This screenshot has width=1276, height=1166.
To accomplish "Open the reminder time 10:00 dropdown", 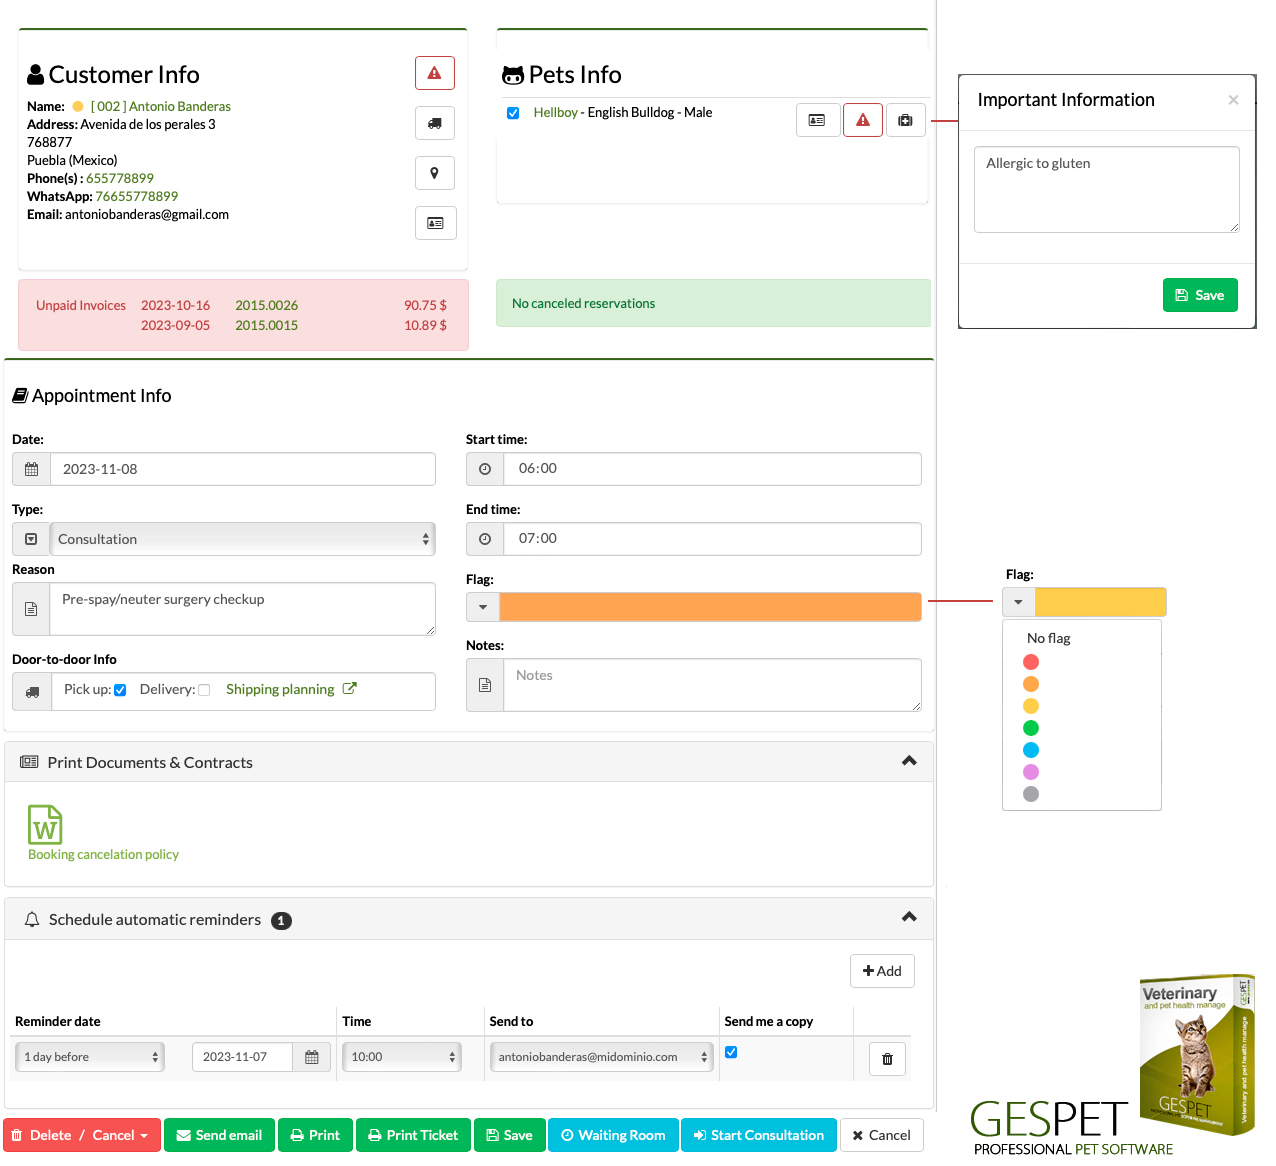I will click(x=402, y=1057).
